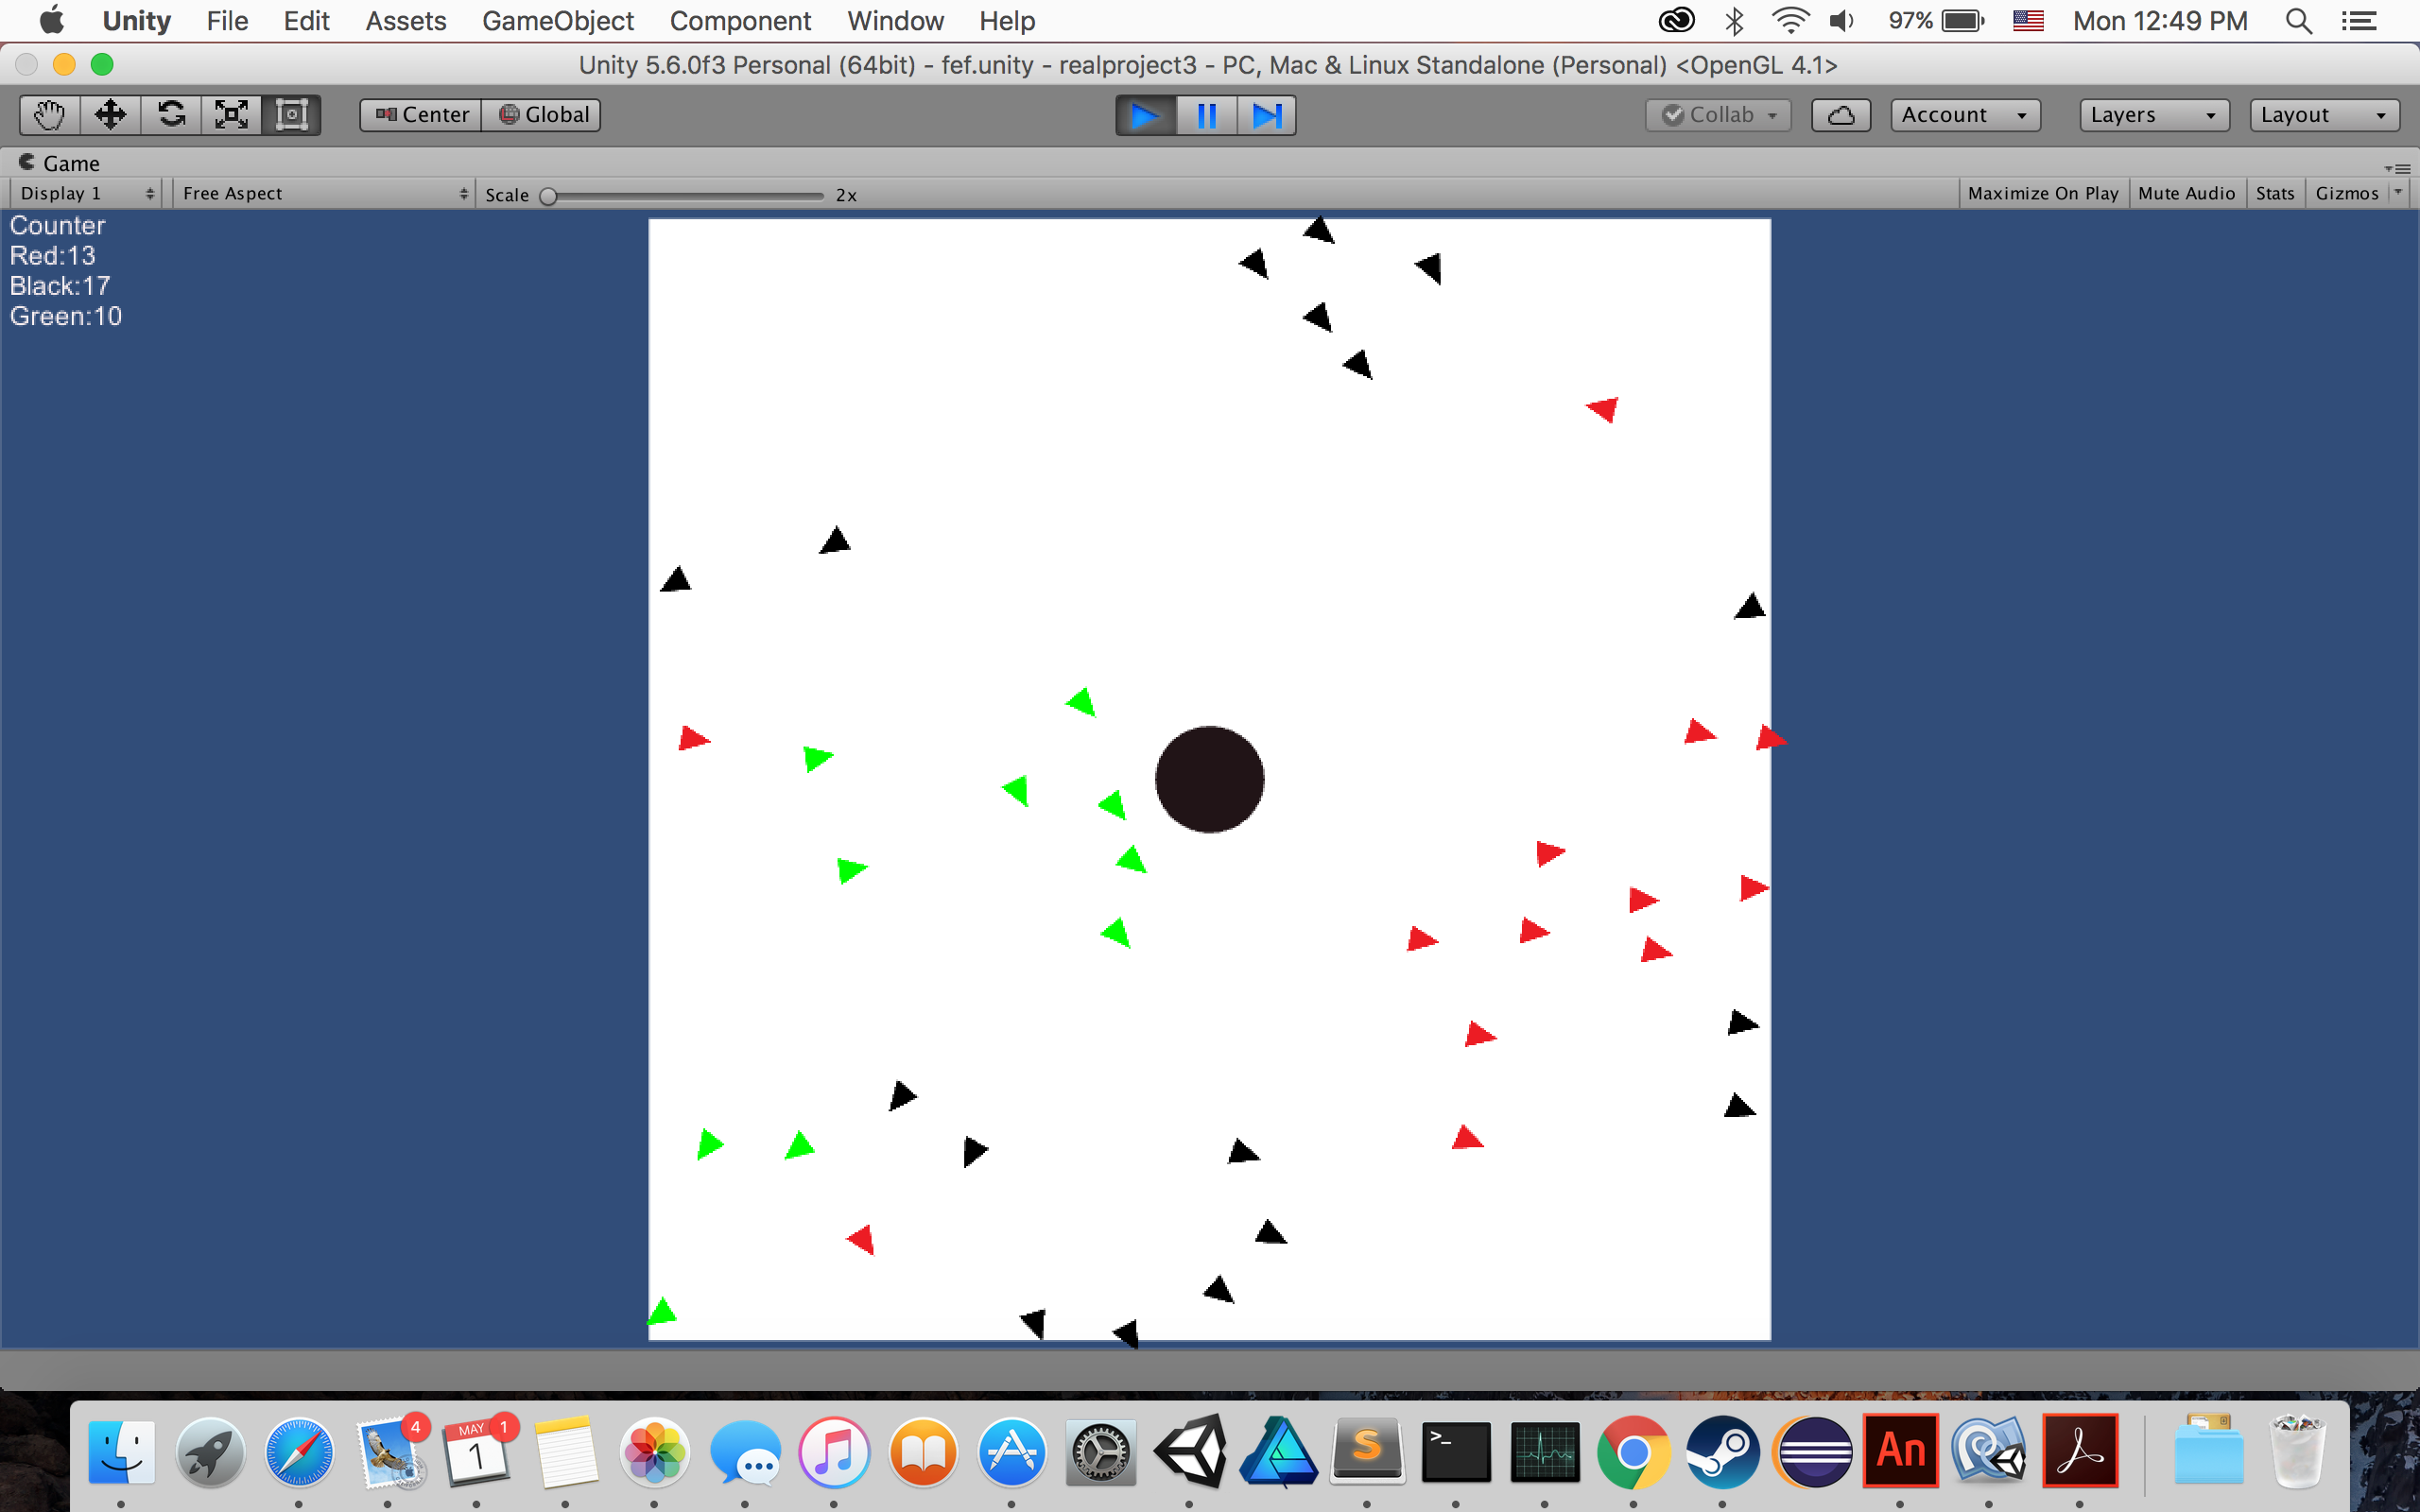Step forward one frame
Screen dimensions: 2420x1512
pos(1266,115)
